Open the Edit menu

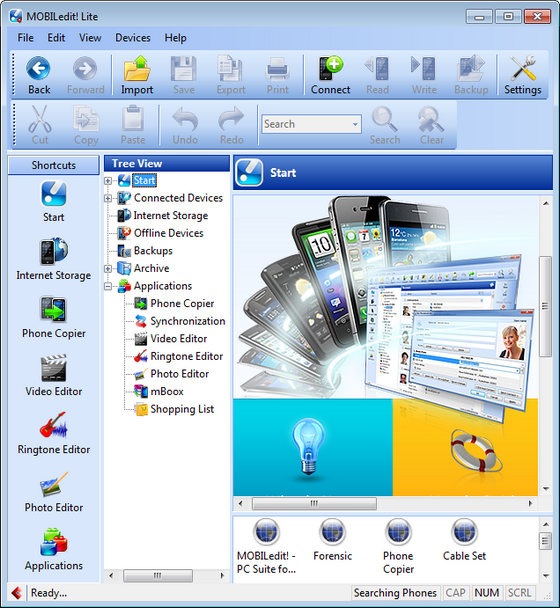coord(56,38)
